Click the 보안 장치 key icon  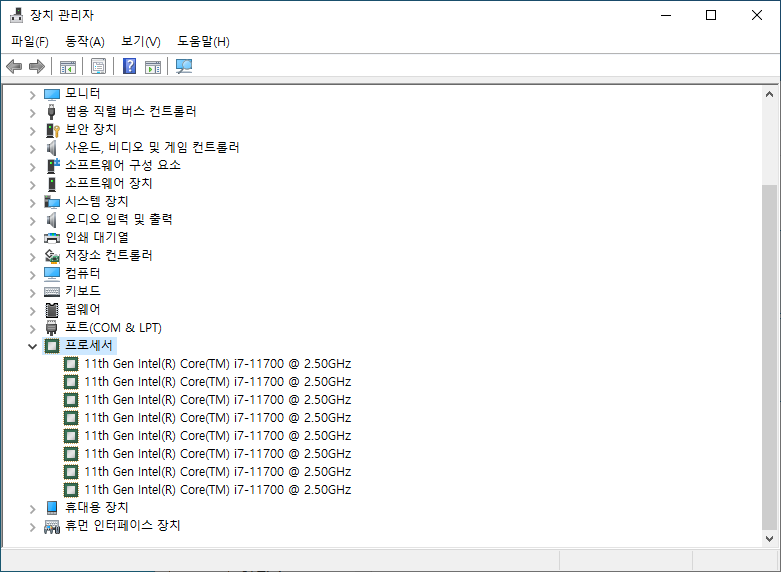click(52, 130)
